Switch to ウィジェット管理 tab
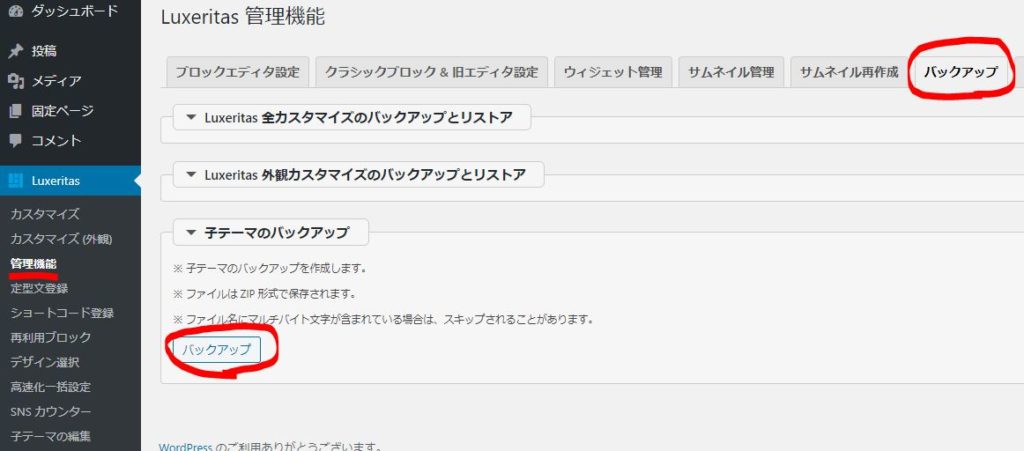 point(613,72)
